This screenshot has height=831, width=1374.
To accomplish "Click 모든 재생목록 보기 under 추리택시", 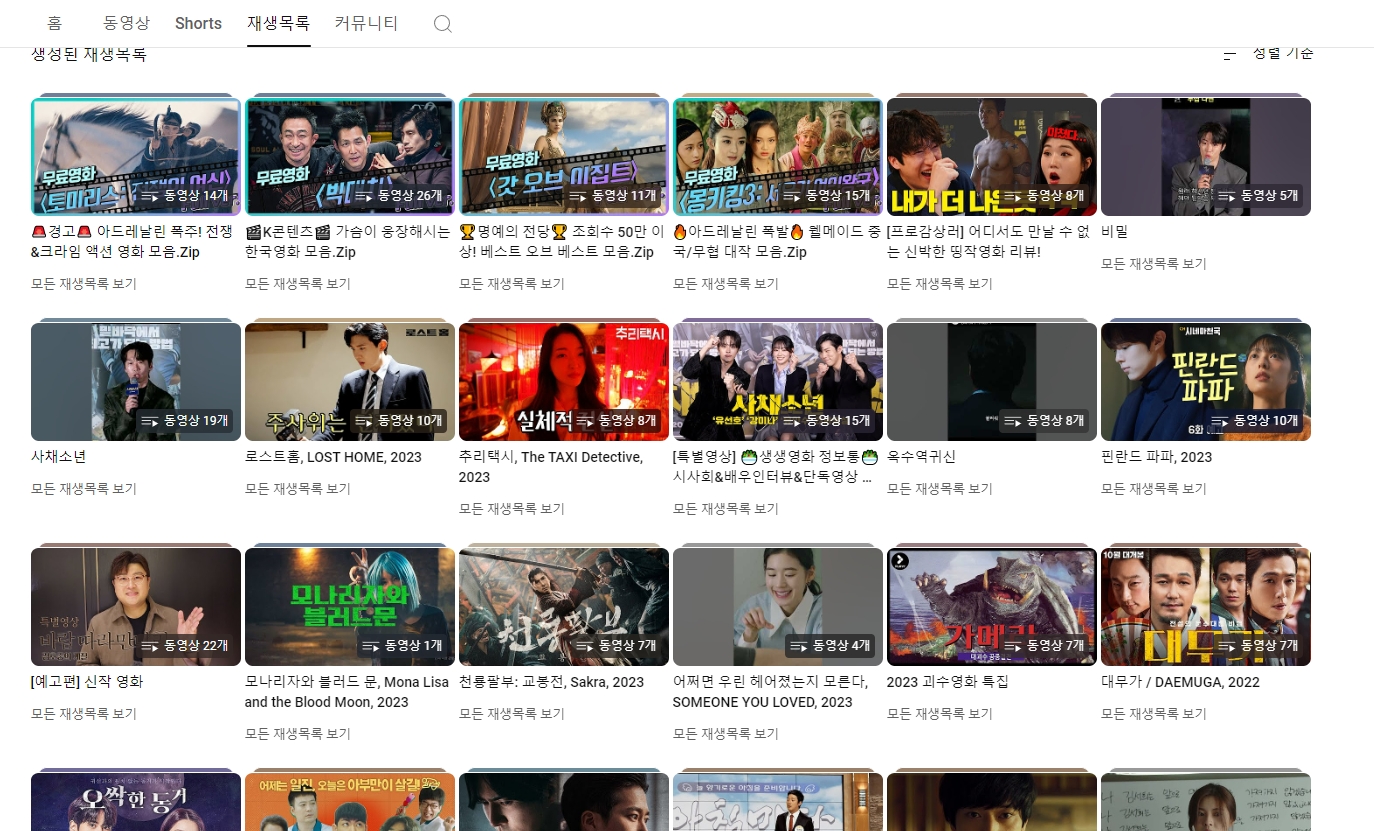I will tap(512, 509).
